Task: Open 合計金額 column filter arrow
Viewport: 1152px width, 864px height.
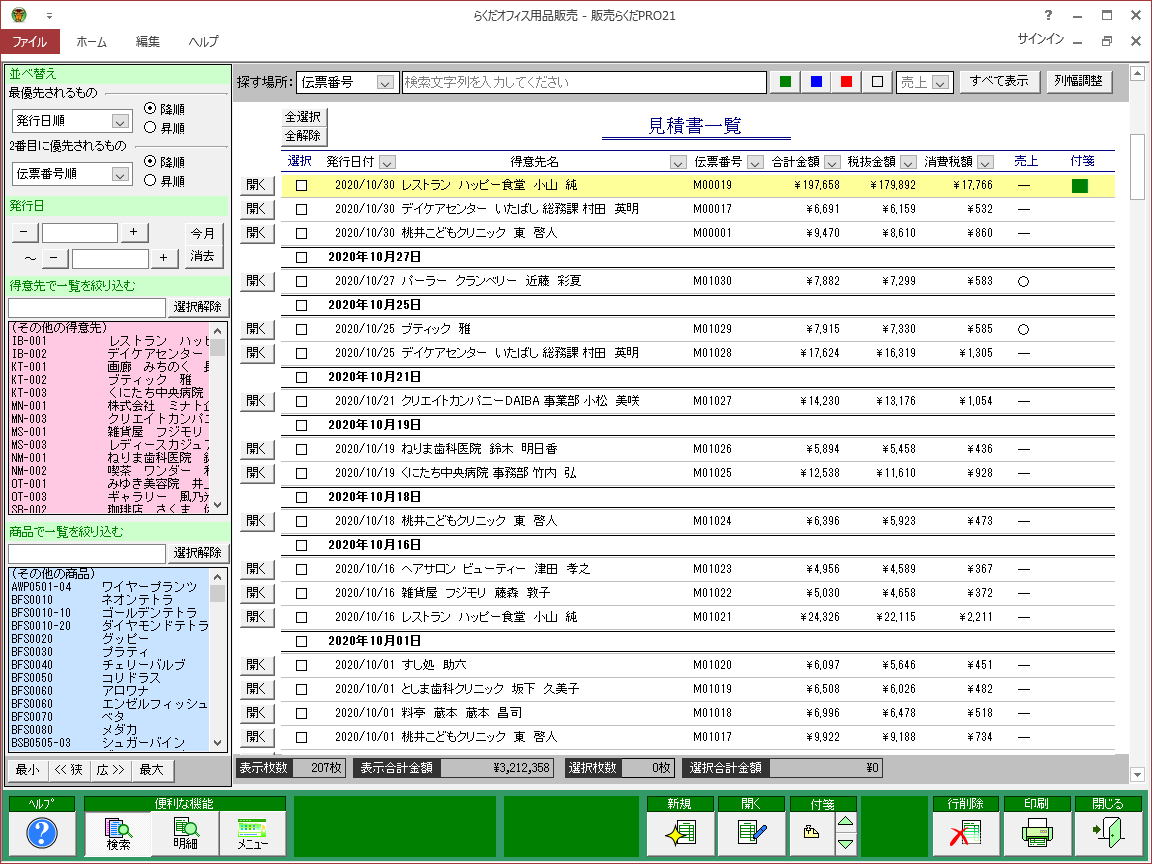Action: coord(832,162)
